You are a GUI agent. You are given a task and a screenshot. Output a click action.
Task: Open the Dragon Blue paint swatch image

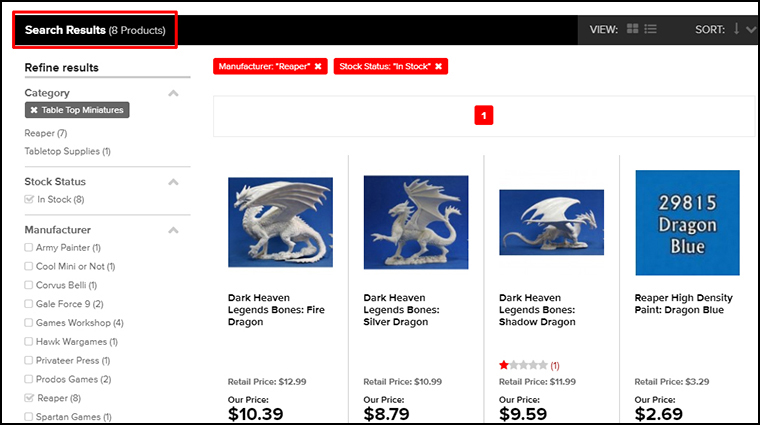pos(687,222)
